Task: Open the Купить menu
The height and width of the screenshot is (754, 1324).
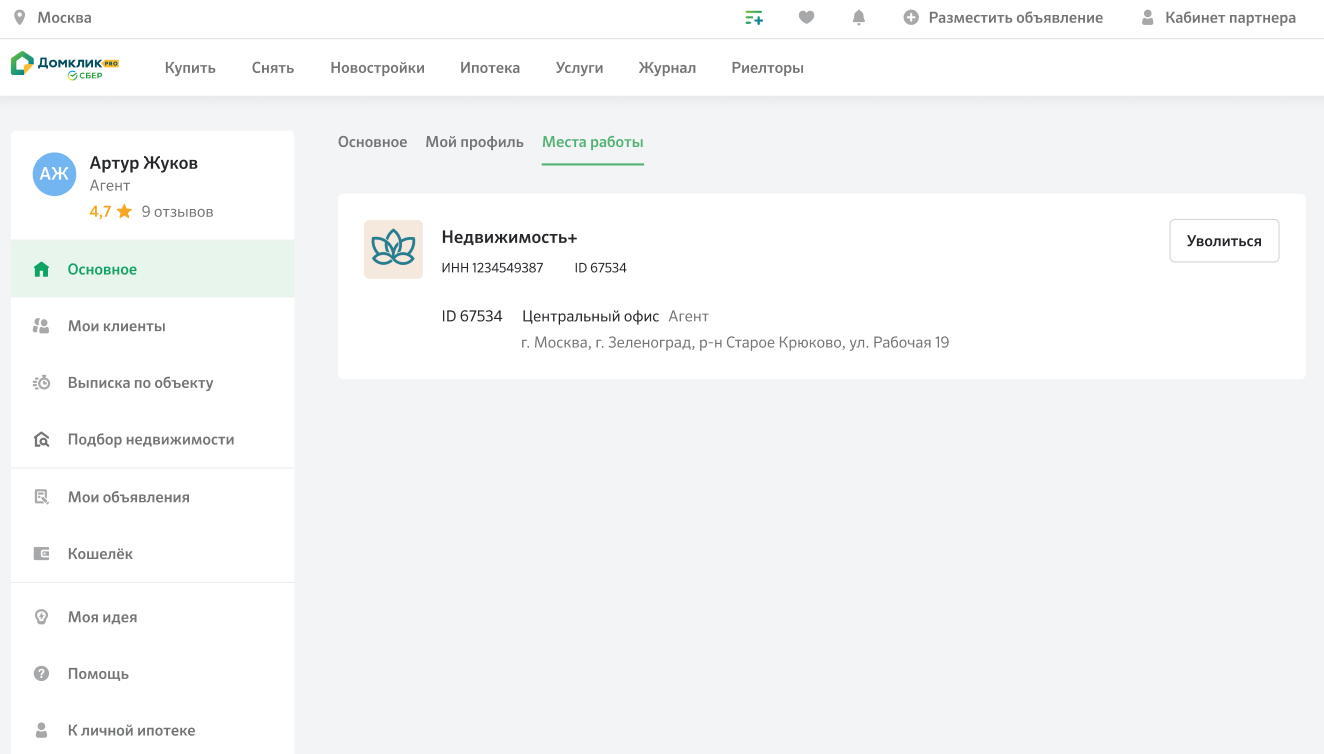Action: [x=190, y=68]
